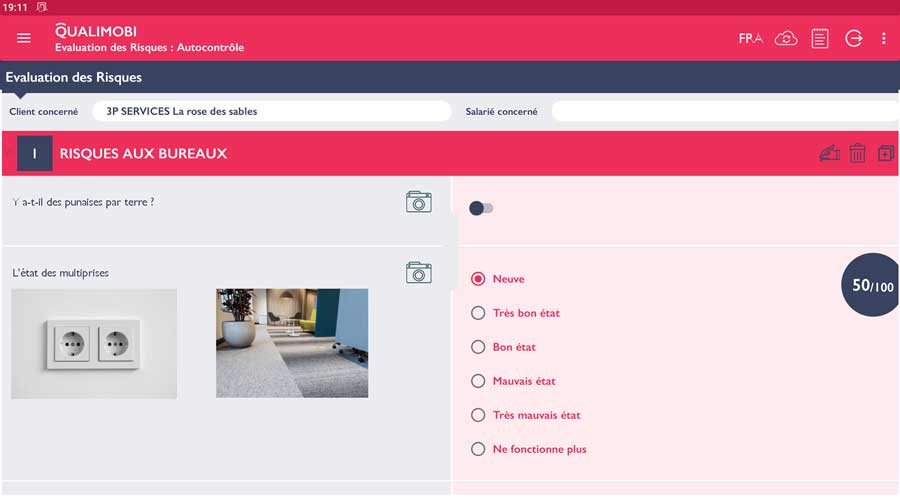
Task: Add photo for the punaises question
Action: [418, 202]
